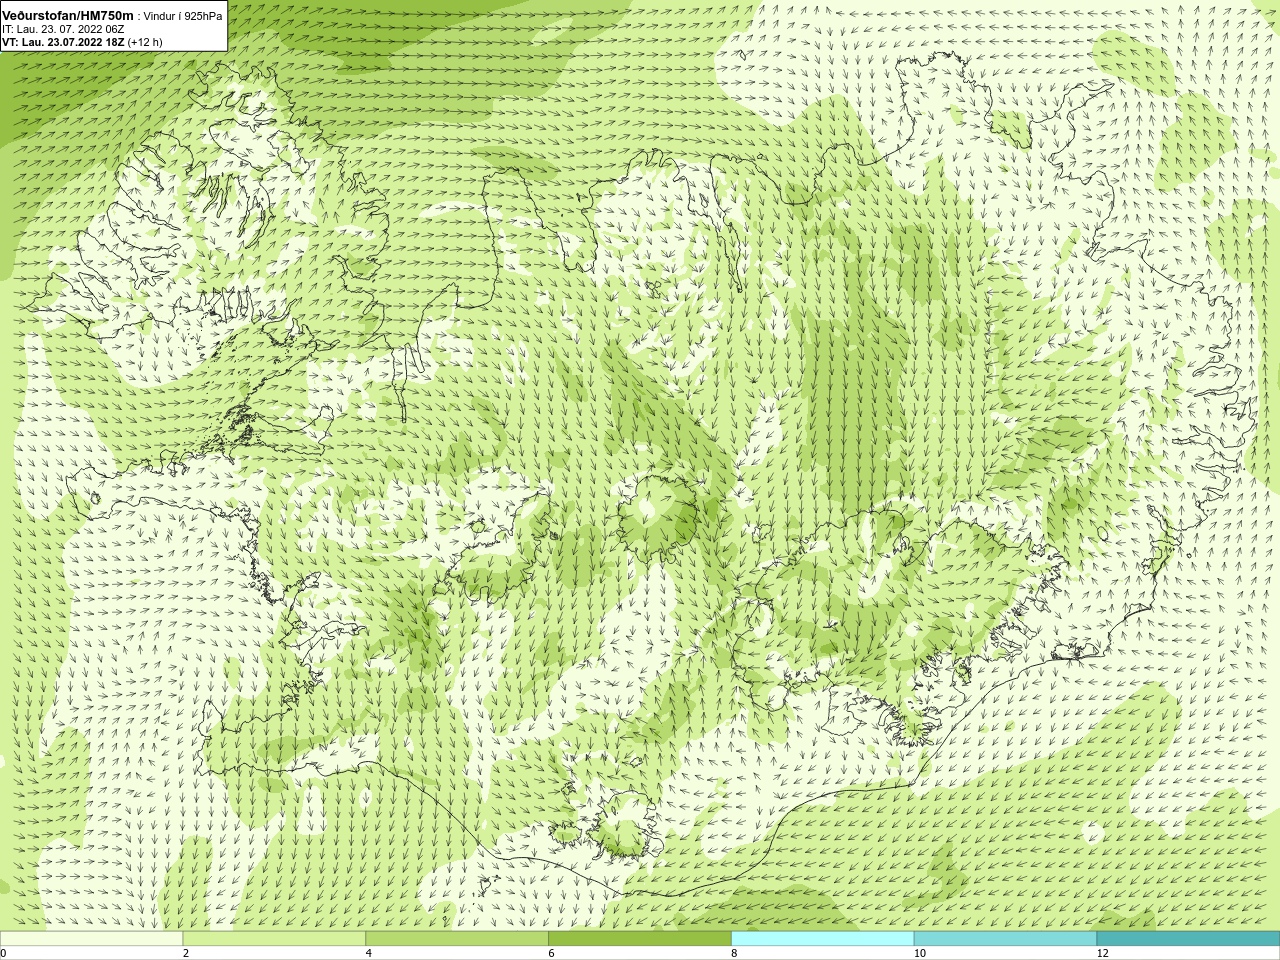
Task: Click the teal legend segment above 12
Action: 1188,938
